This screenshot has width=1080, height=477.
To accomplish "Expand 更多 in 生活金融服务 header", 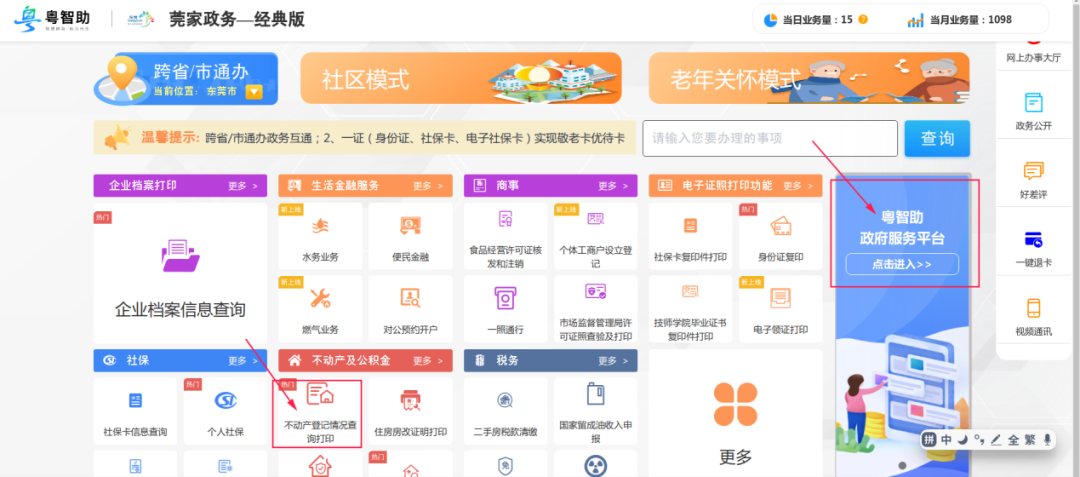I will (428, 186).
